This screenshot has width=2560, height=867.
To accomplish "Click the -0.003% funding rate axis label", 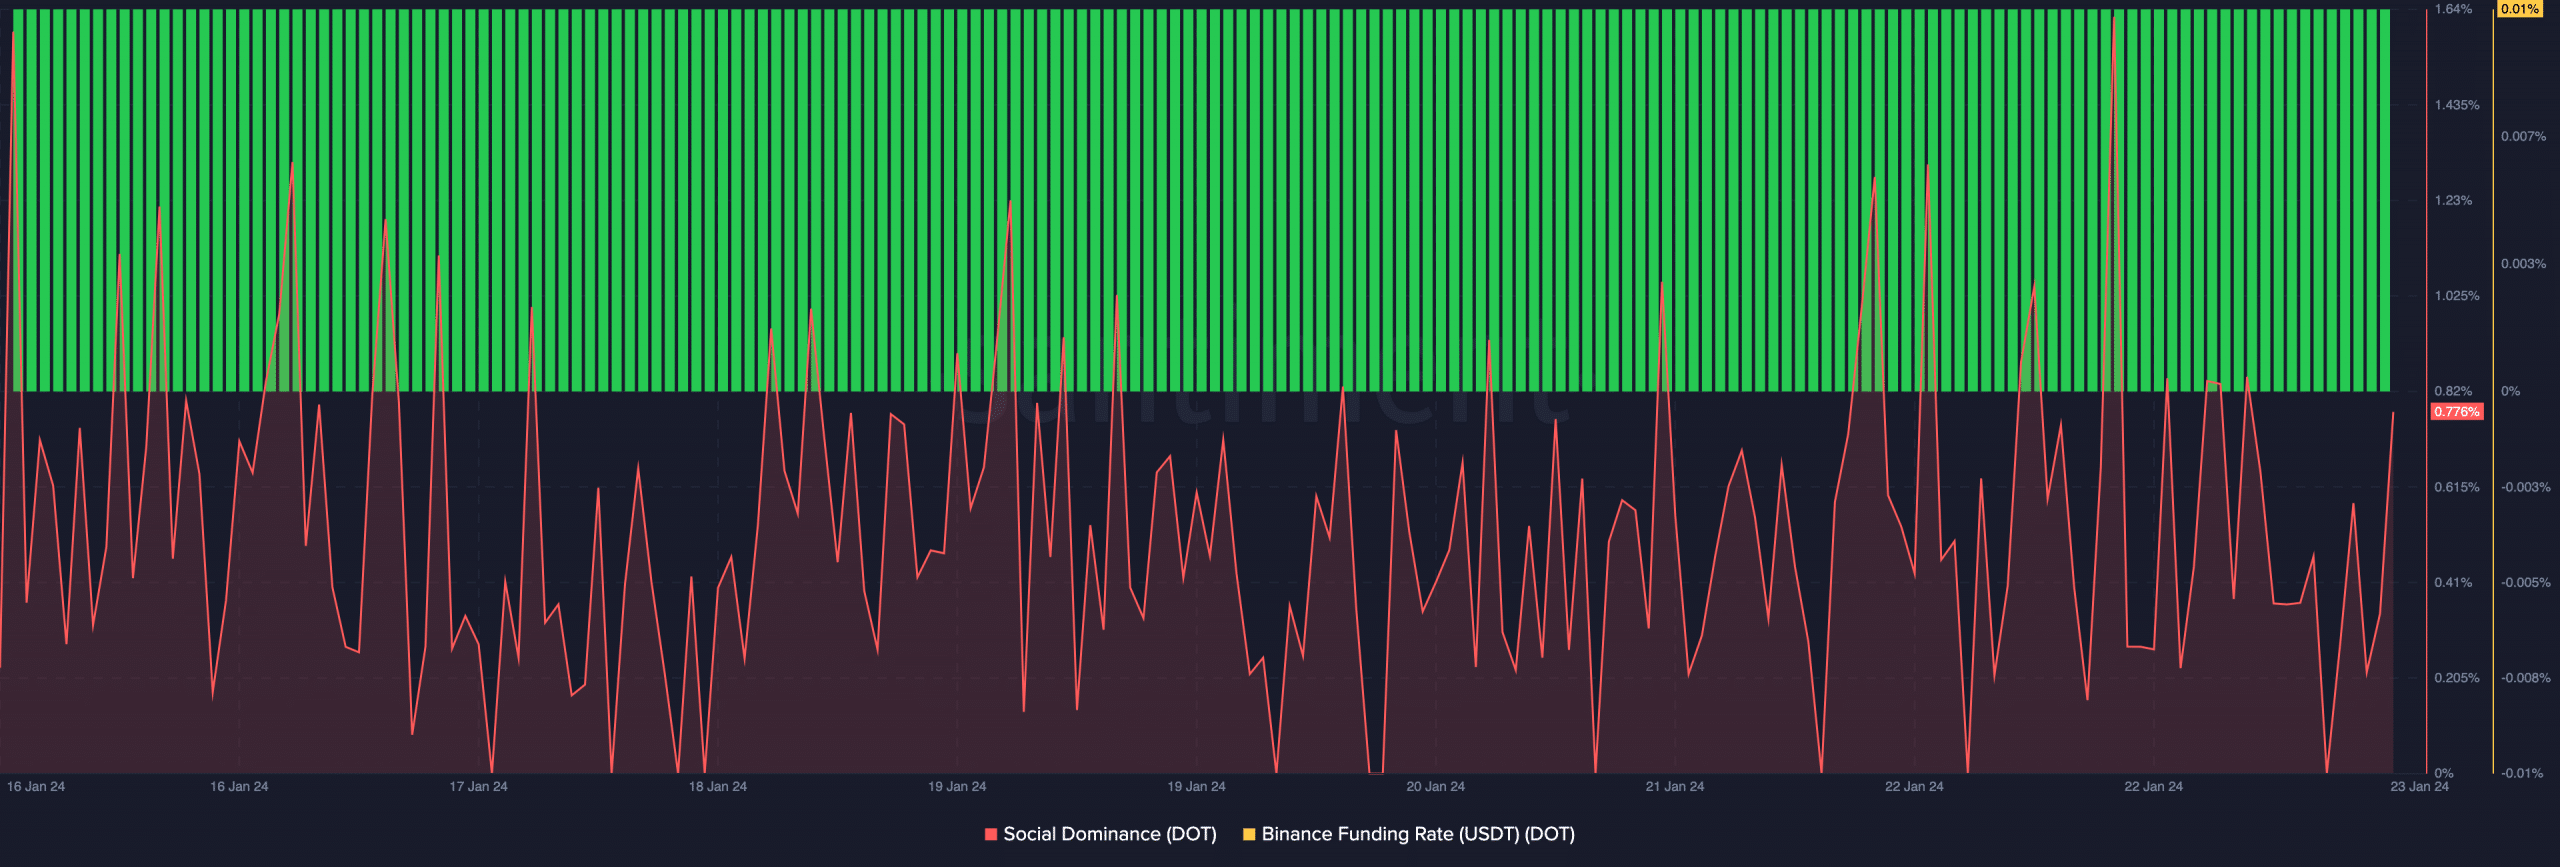I will click(2526, 487).
